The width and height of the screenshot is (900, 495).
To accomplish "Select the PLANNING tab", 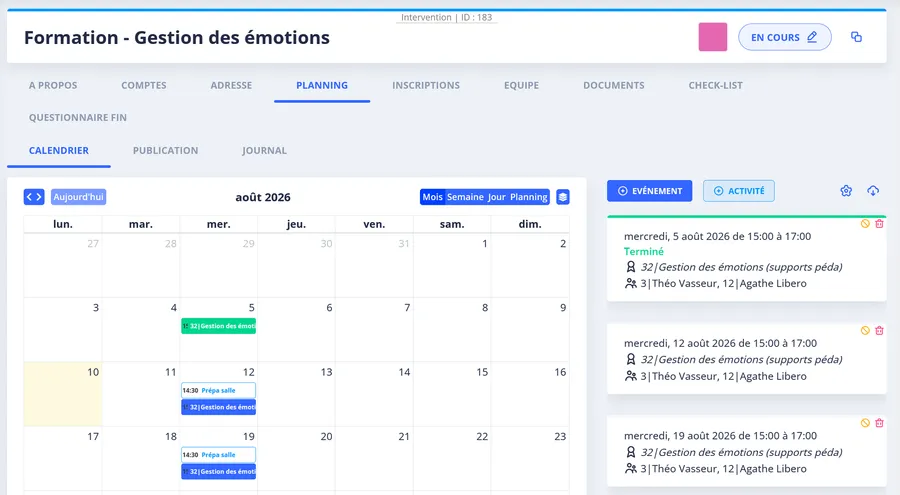I will (322, 85).
